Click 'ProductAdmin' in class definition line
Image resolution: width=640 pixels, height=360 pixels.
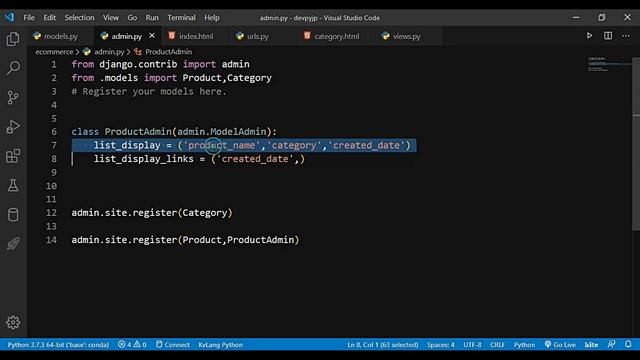point(138,132)
